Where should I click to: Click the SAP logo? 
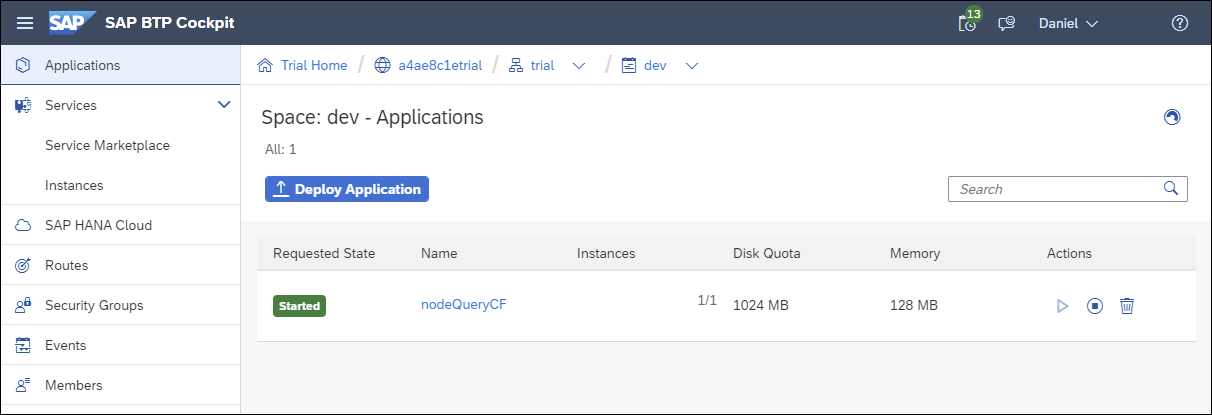pos(72,22)
